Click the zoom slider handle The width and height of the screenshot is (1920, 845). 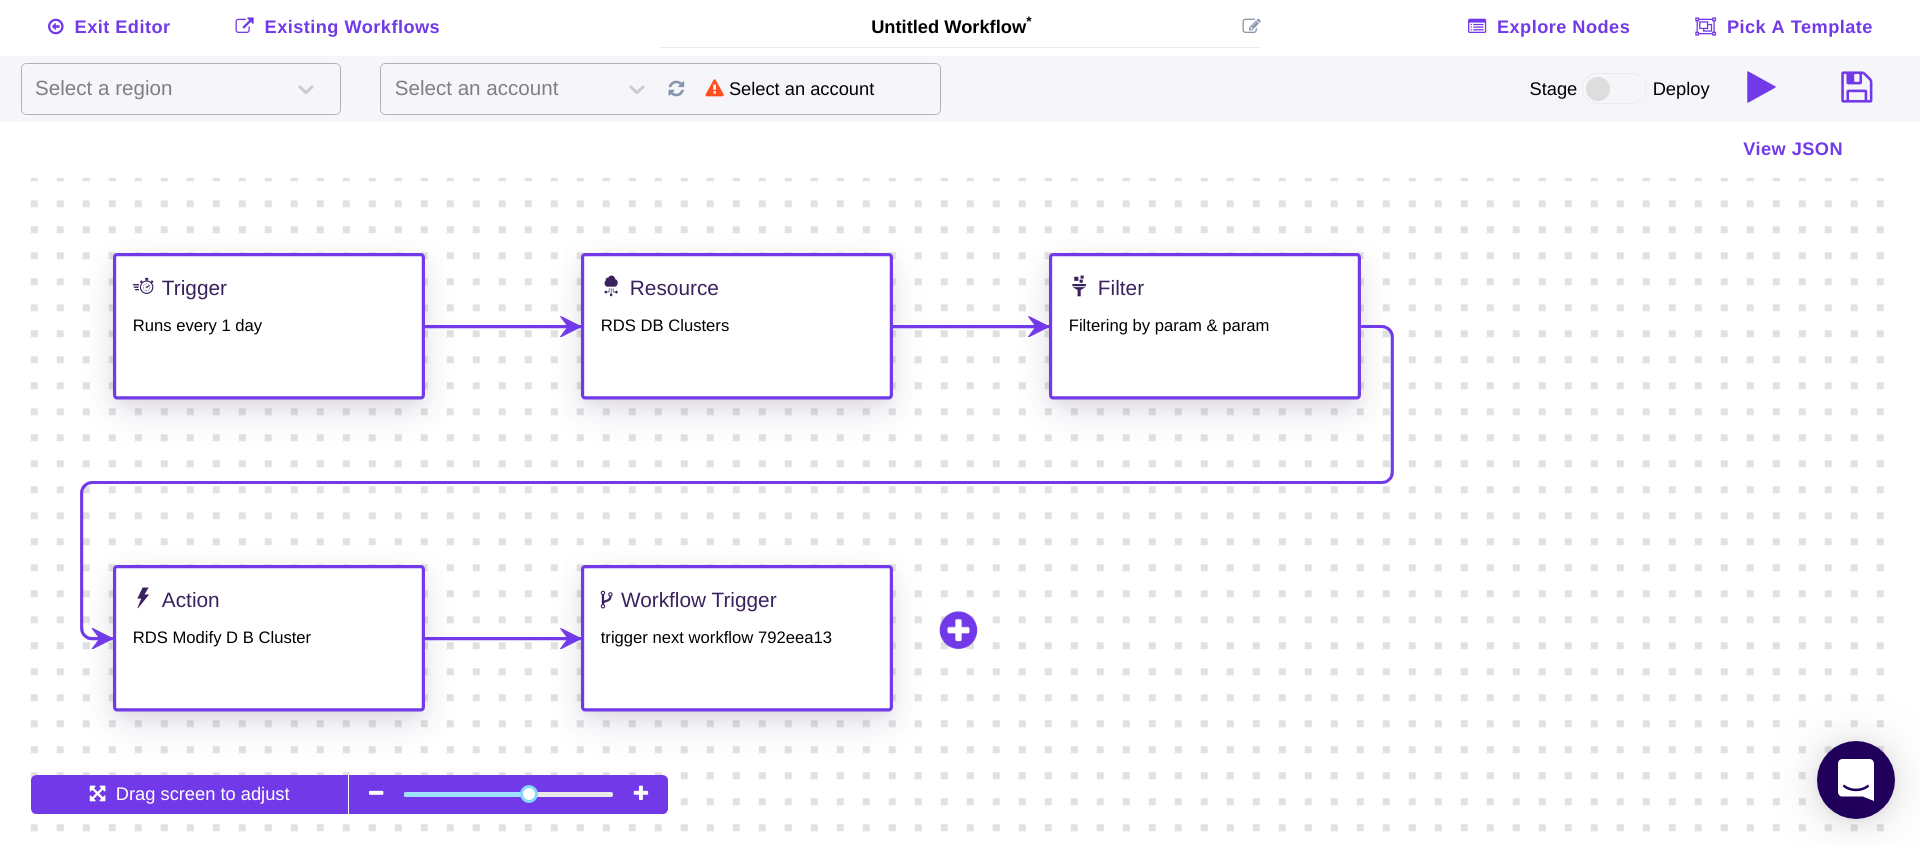click(x=529, y=794)
